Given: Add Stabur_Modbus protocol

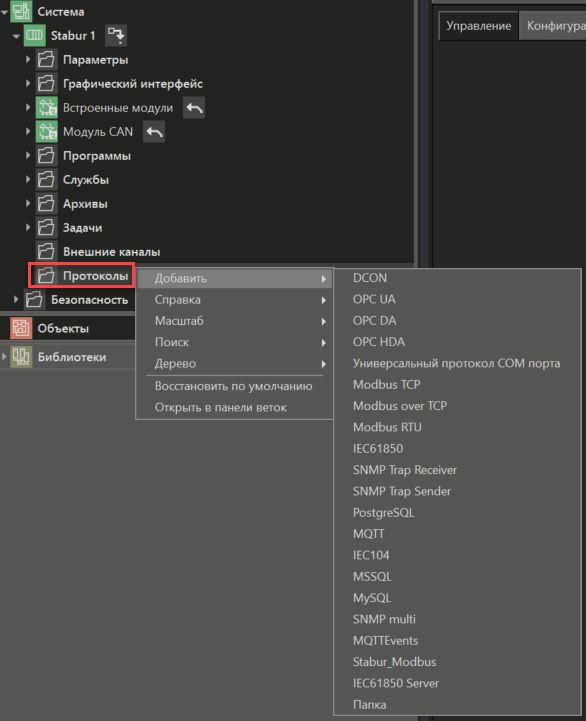Looking at the screenshot, I should (x=457, y=662).
